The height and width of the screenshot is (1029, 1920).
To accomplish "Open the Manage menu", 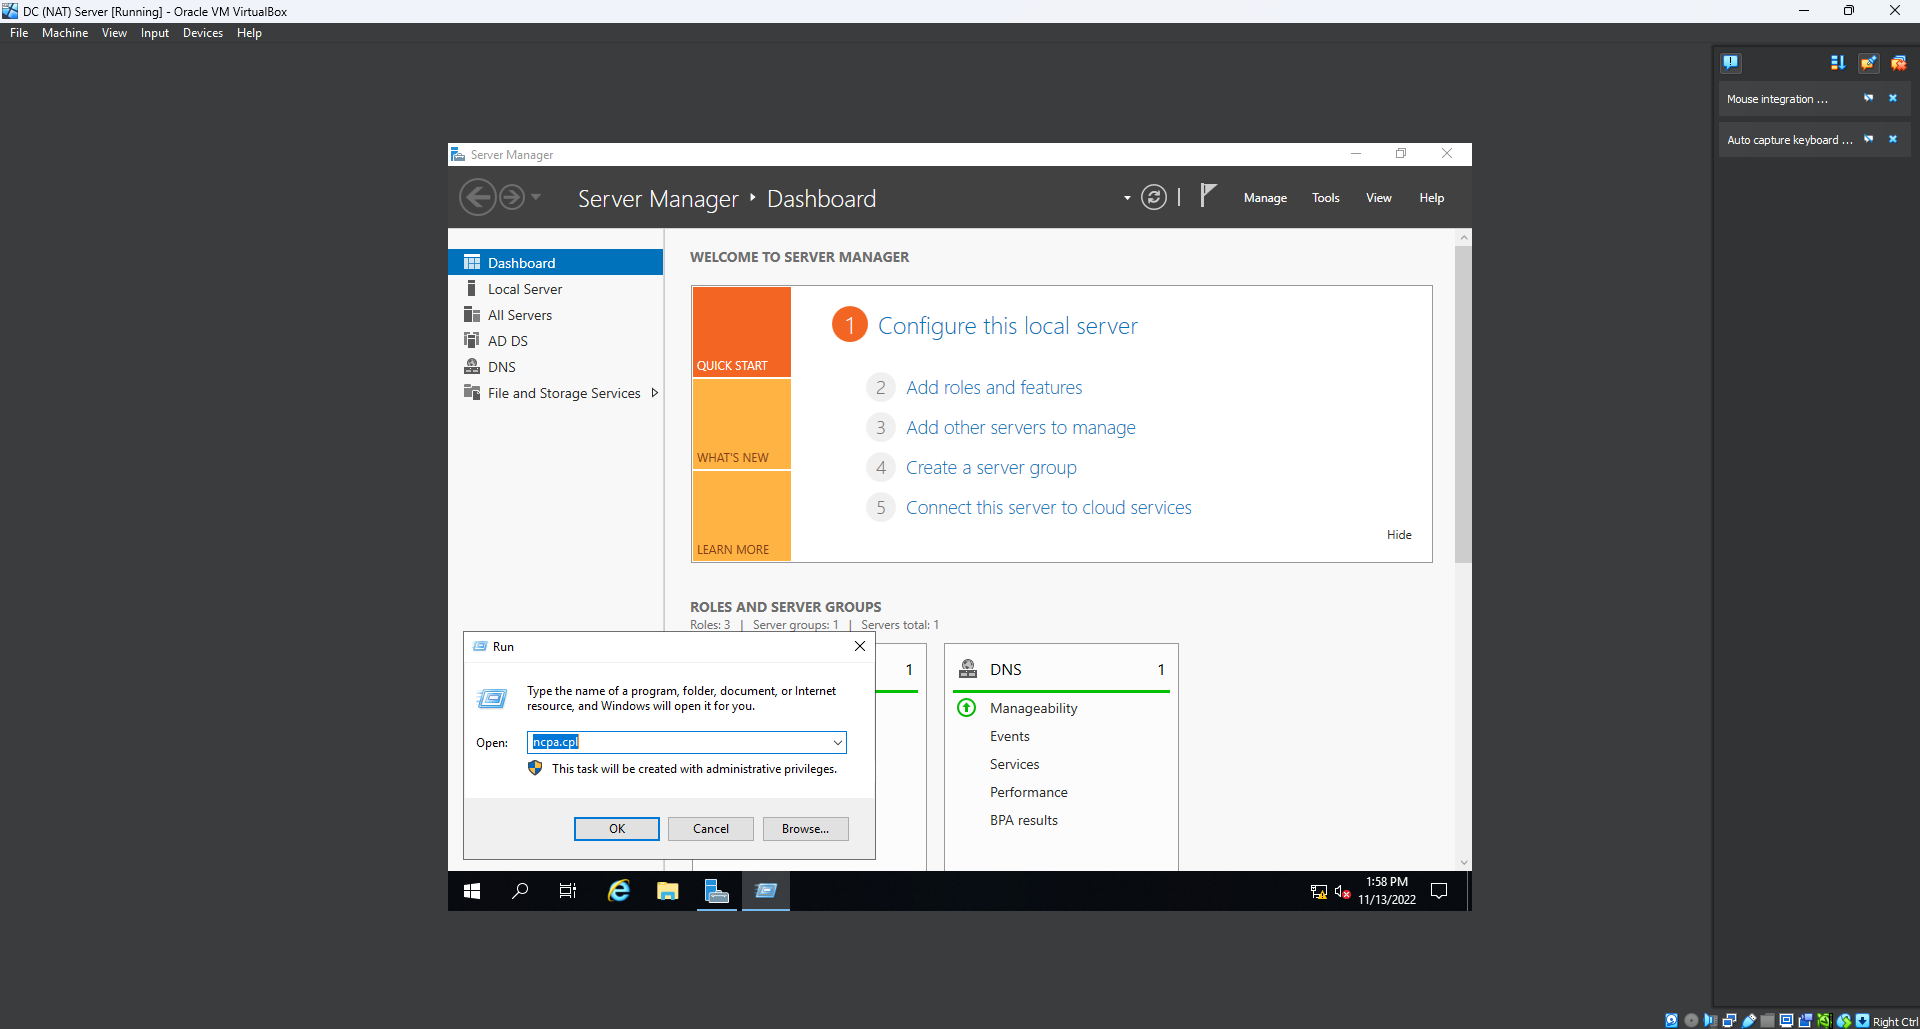I will (1265, 198).
